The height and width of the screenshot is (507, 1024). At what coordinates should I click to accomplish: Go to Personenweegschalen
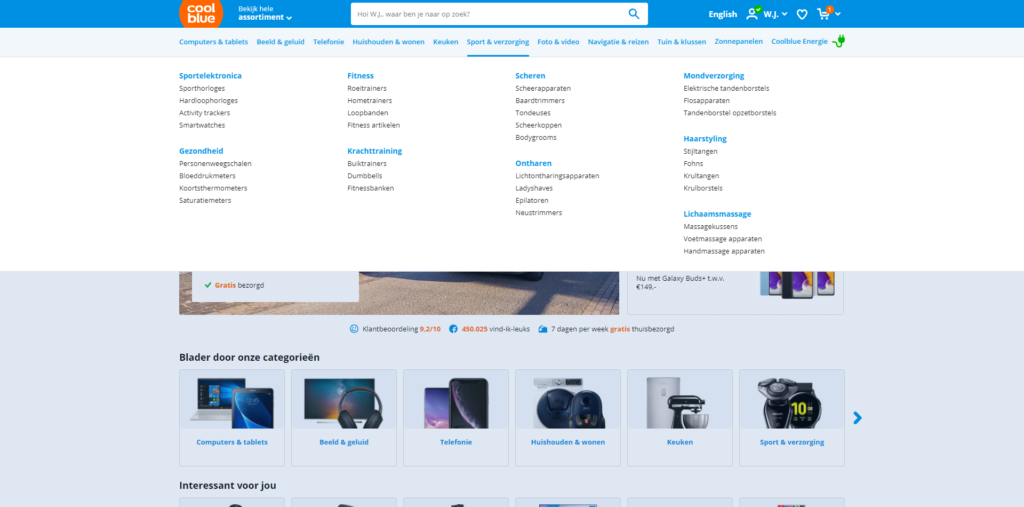pos(215,164)
